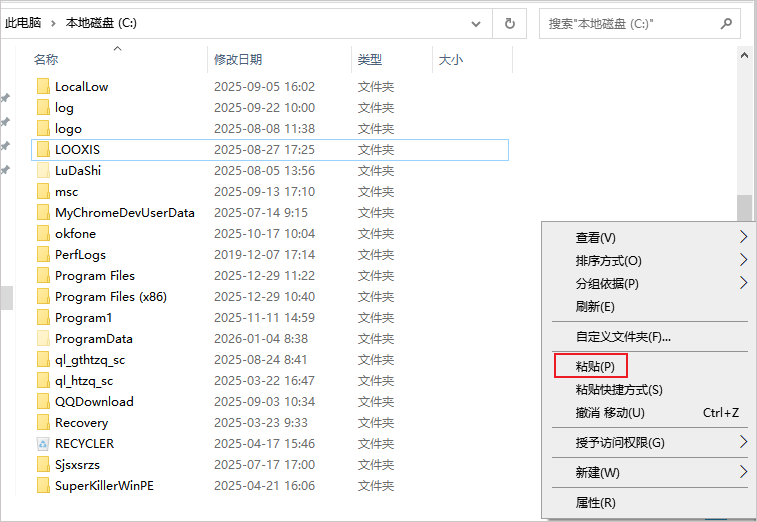Expand the 分组依据(P) submenu arrow
Screen dimensions: 757x522
[743, 283]
